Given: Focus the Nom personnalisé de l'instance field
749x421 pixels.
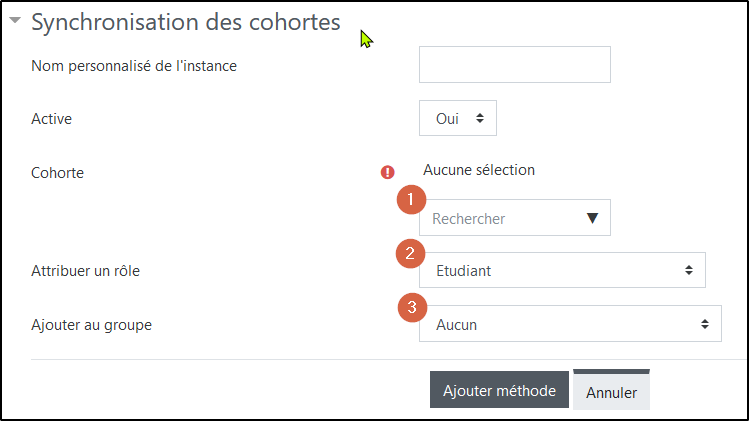Looking at the screenshot, I should click(x=514, y=65).
